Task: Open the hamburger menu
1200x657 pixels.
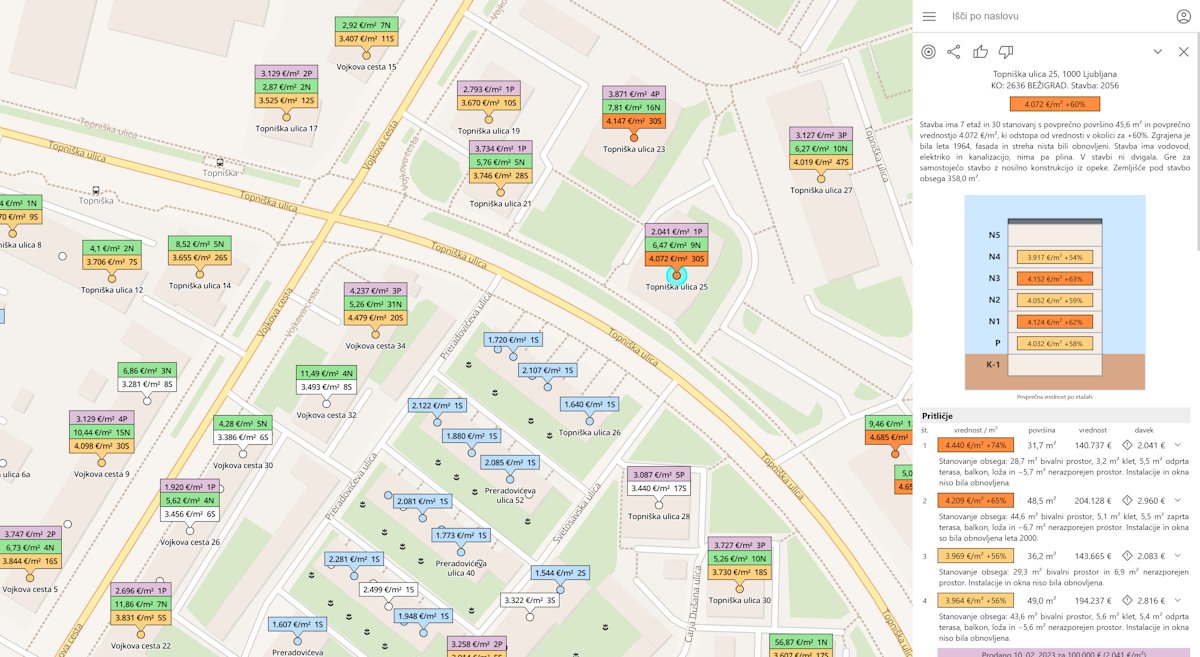Action: pyautogui.click(x=929, y=17)
